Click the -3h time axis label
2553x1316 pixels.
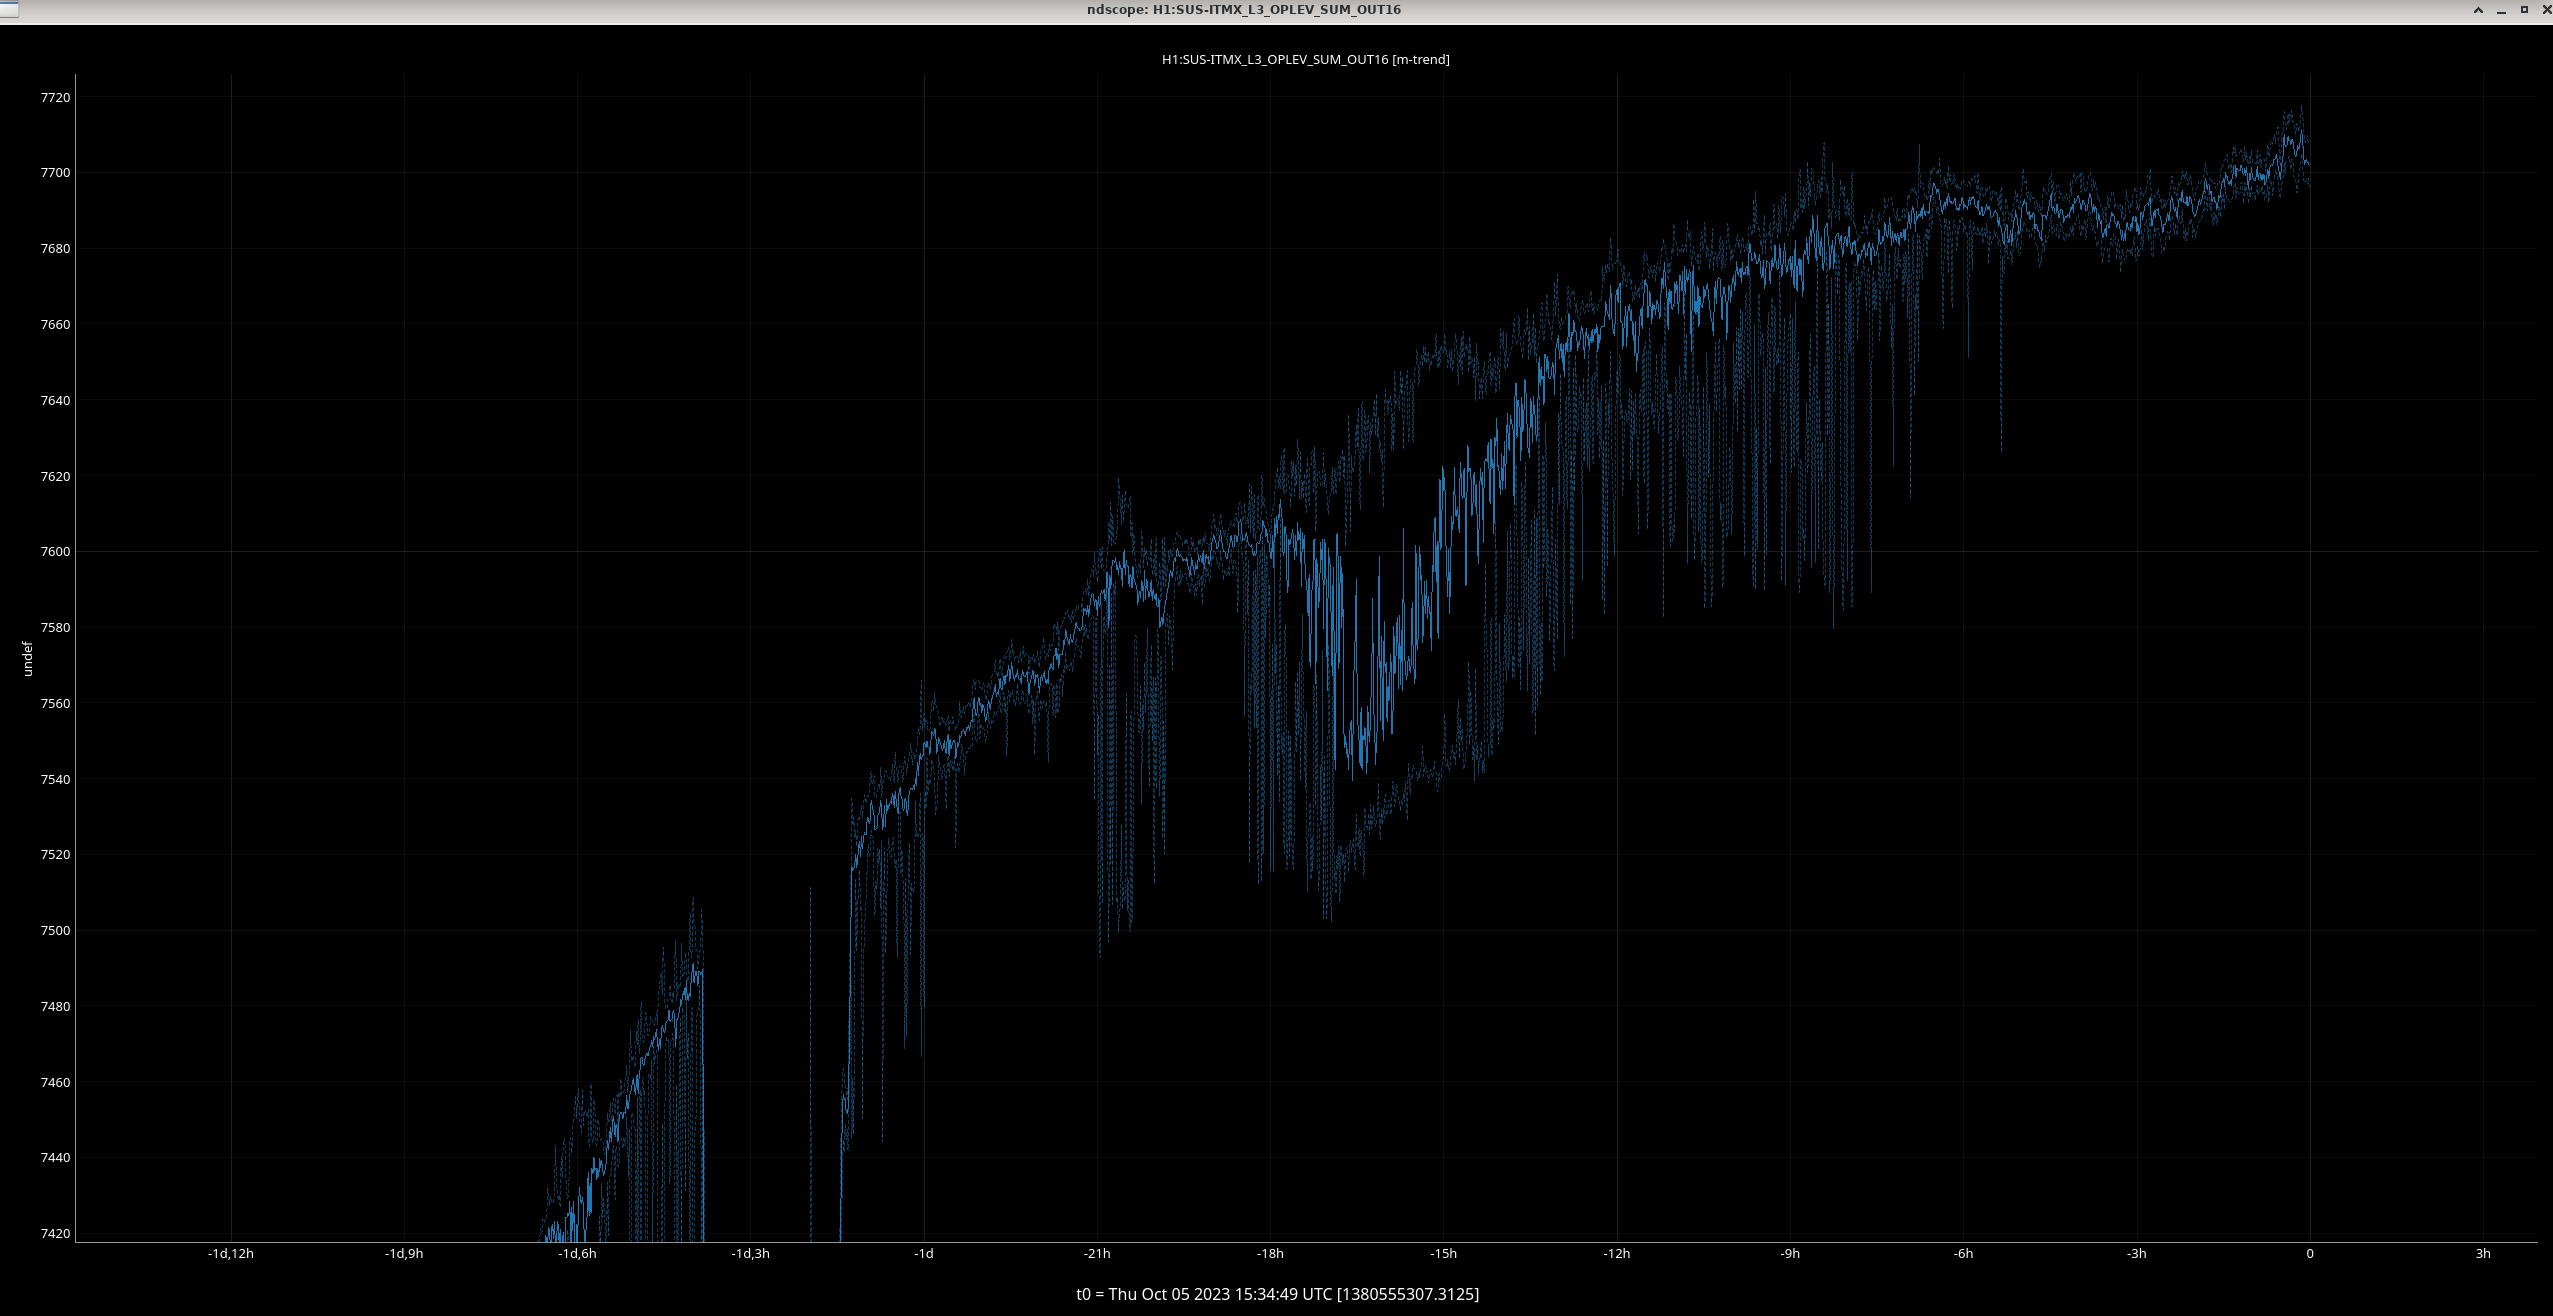pos(2136,1254)
